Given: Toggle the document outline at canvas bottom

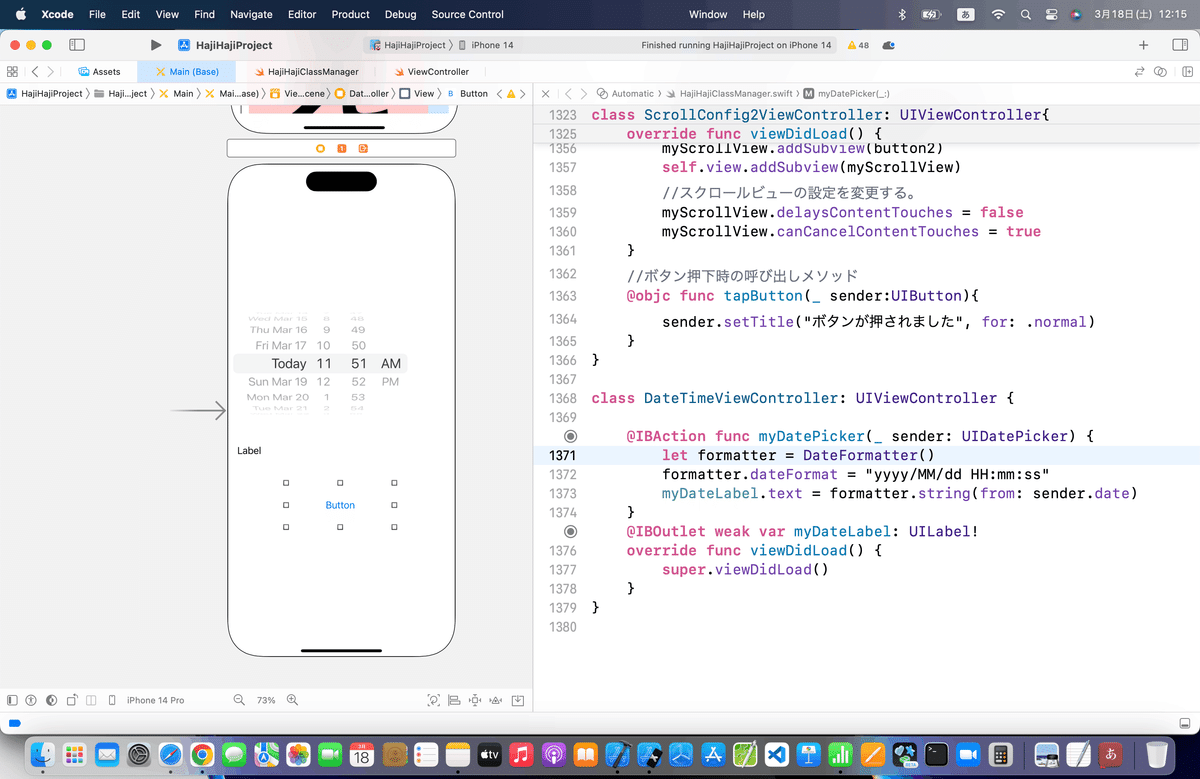Looking at the screenshot, I should [12, 700].
